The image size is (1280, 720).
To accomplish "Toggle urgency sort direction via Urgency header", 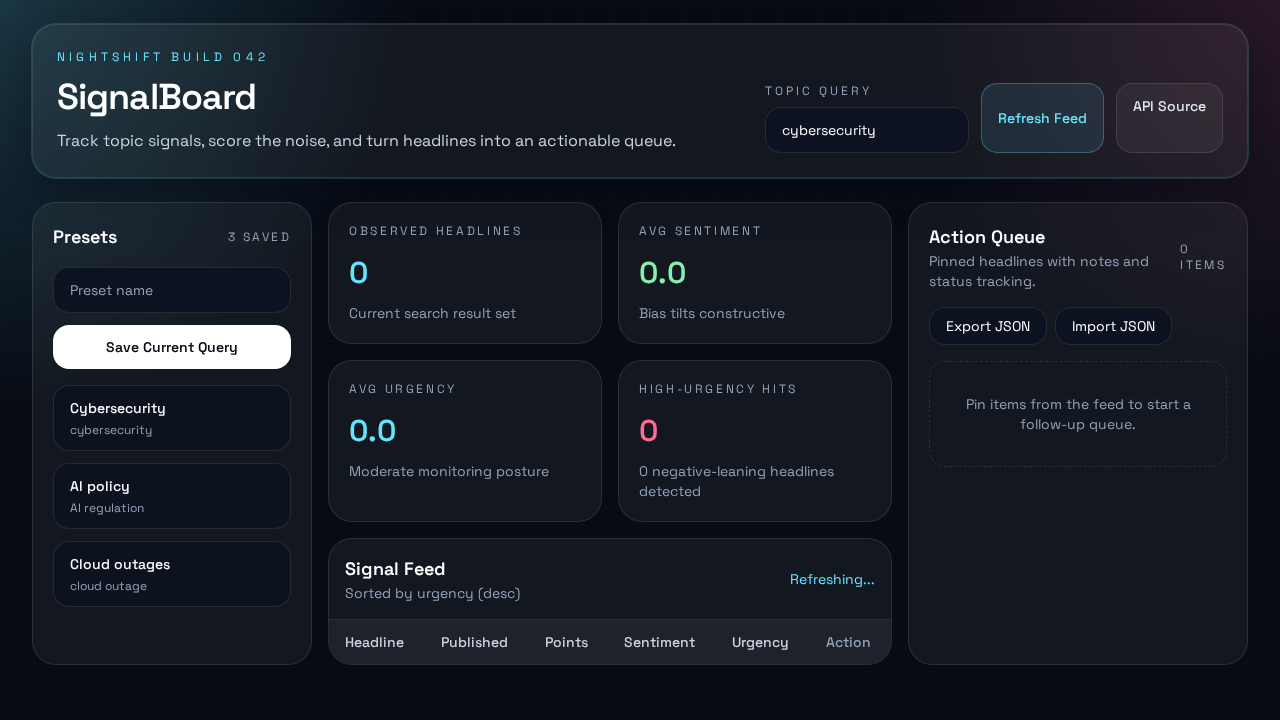I will click(760, 642).
